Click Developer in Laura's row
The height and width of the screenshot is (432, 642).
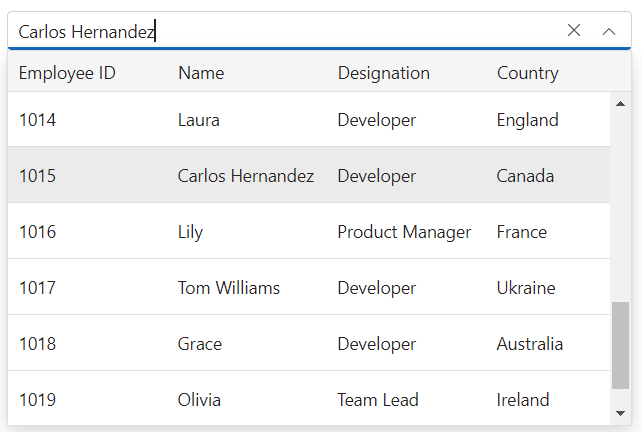coord(376,120)
